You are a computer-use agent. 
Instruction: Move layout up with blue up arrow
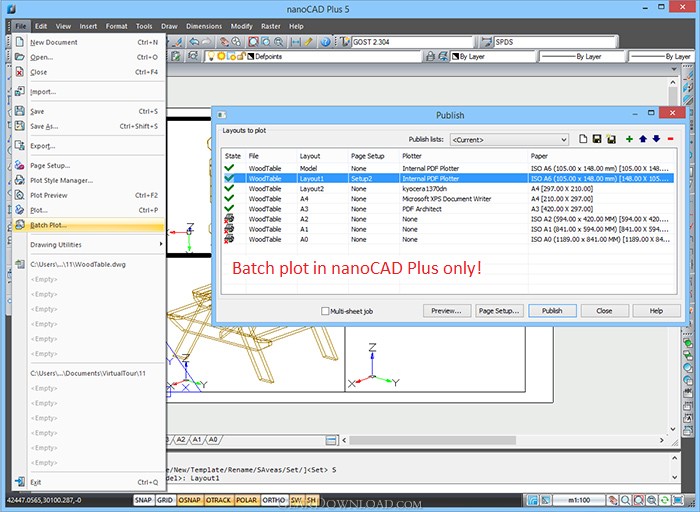click(x=643, y=139)
